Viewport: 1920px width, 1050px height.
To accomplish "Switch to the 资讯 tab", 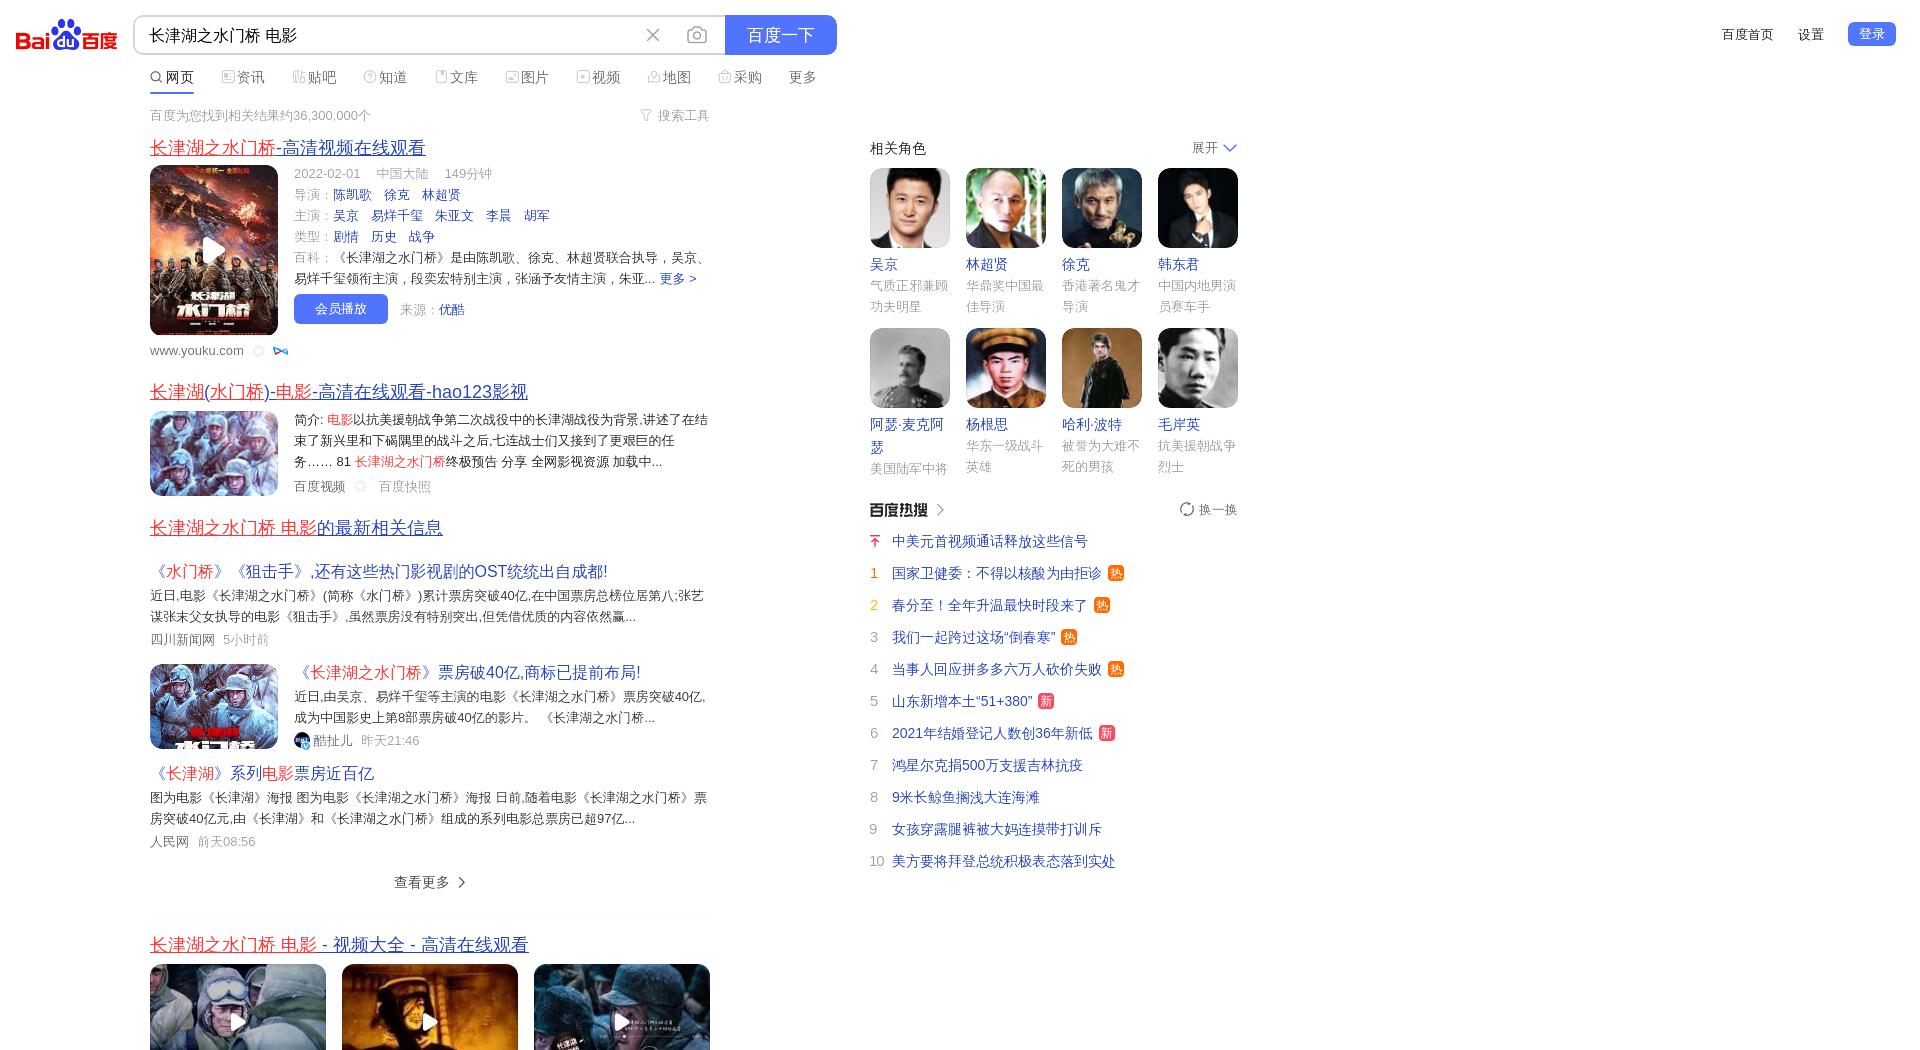I will 243,77.
